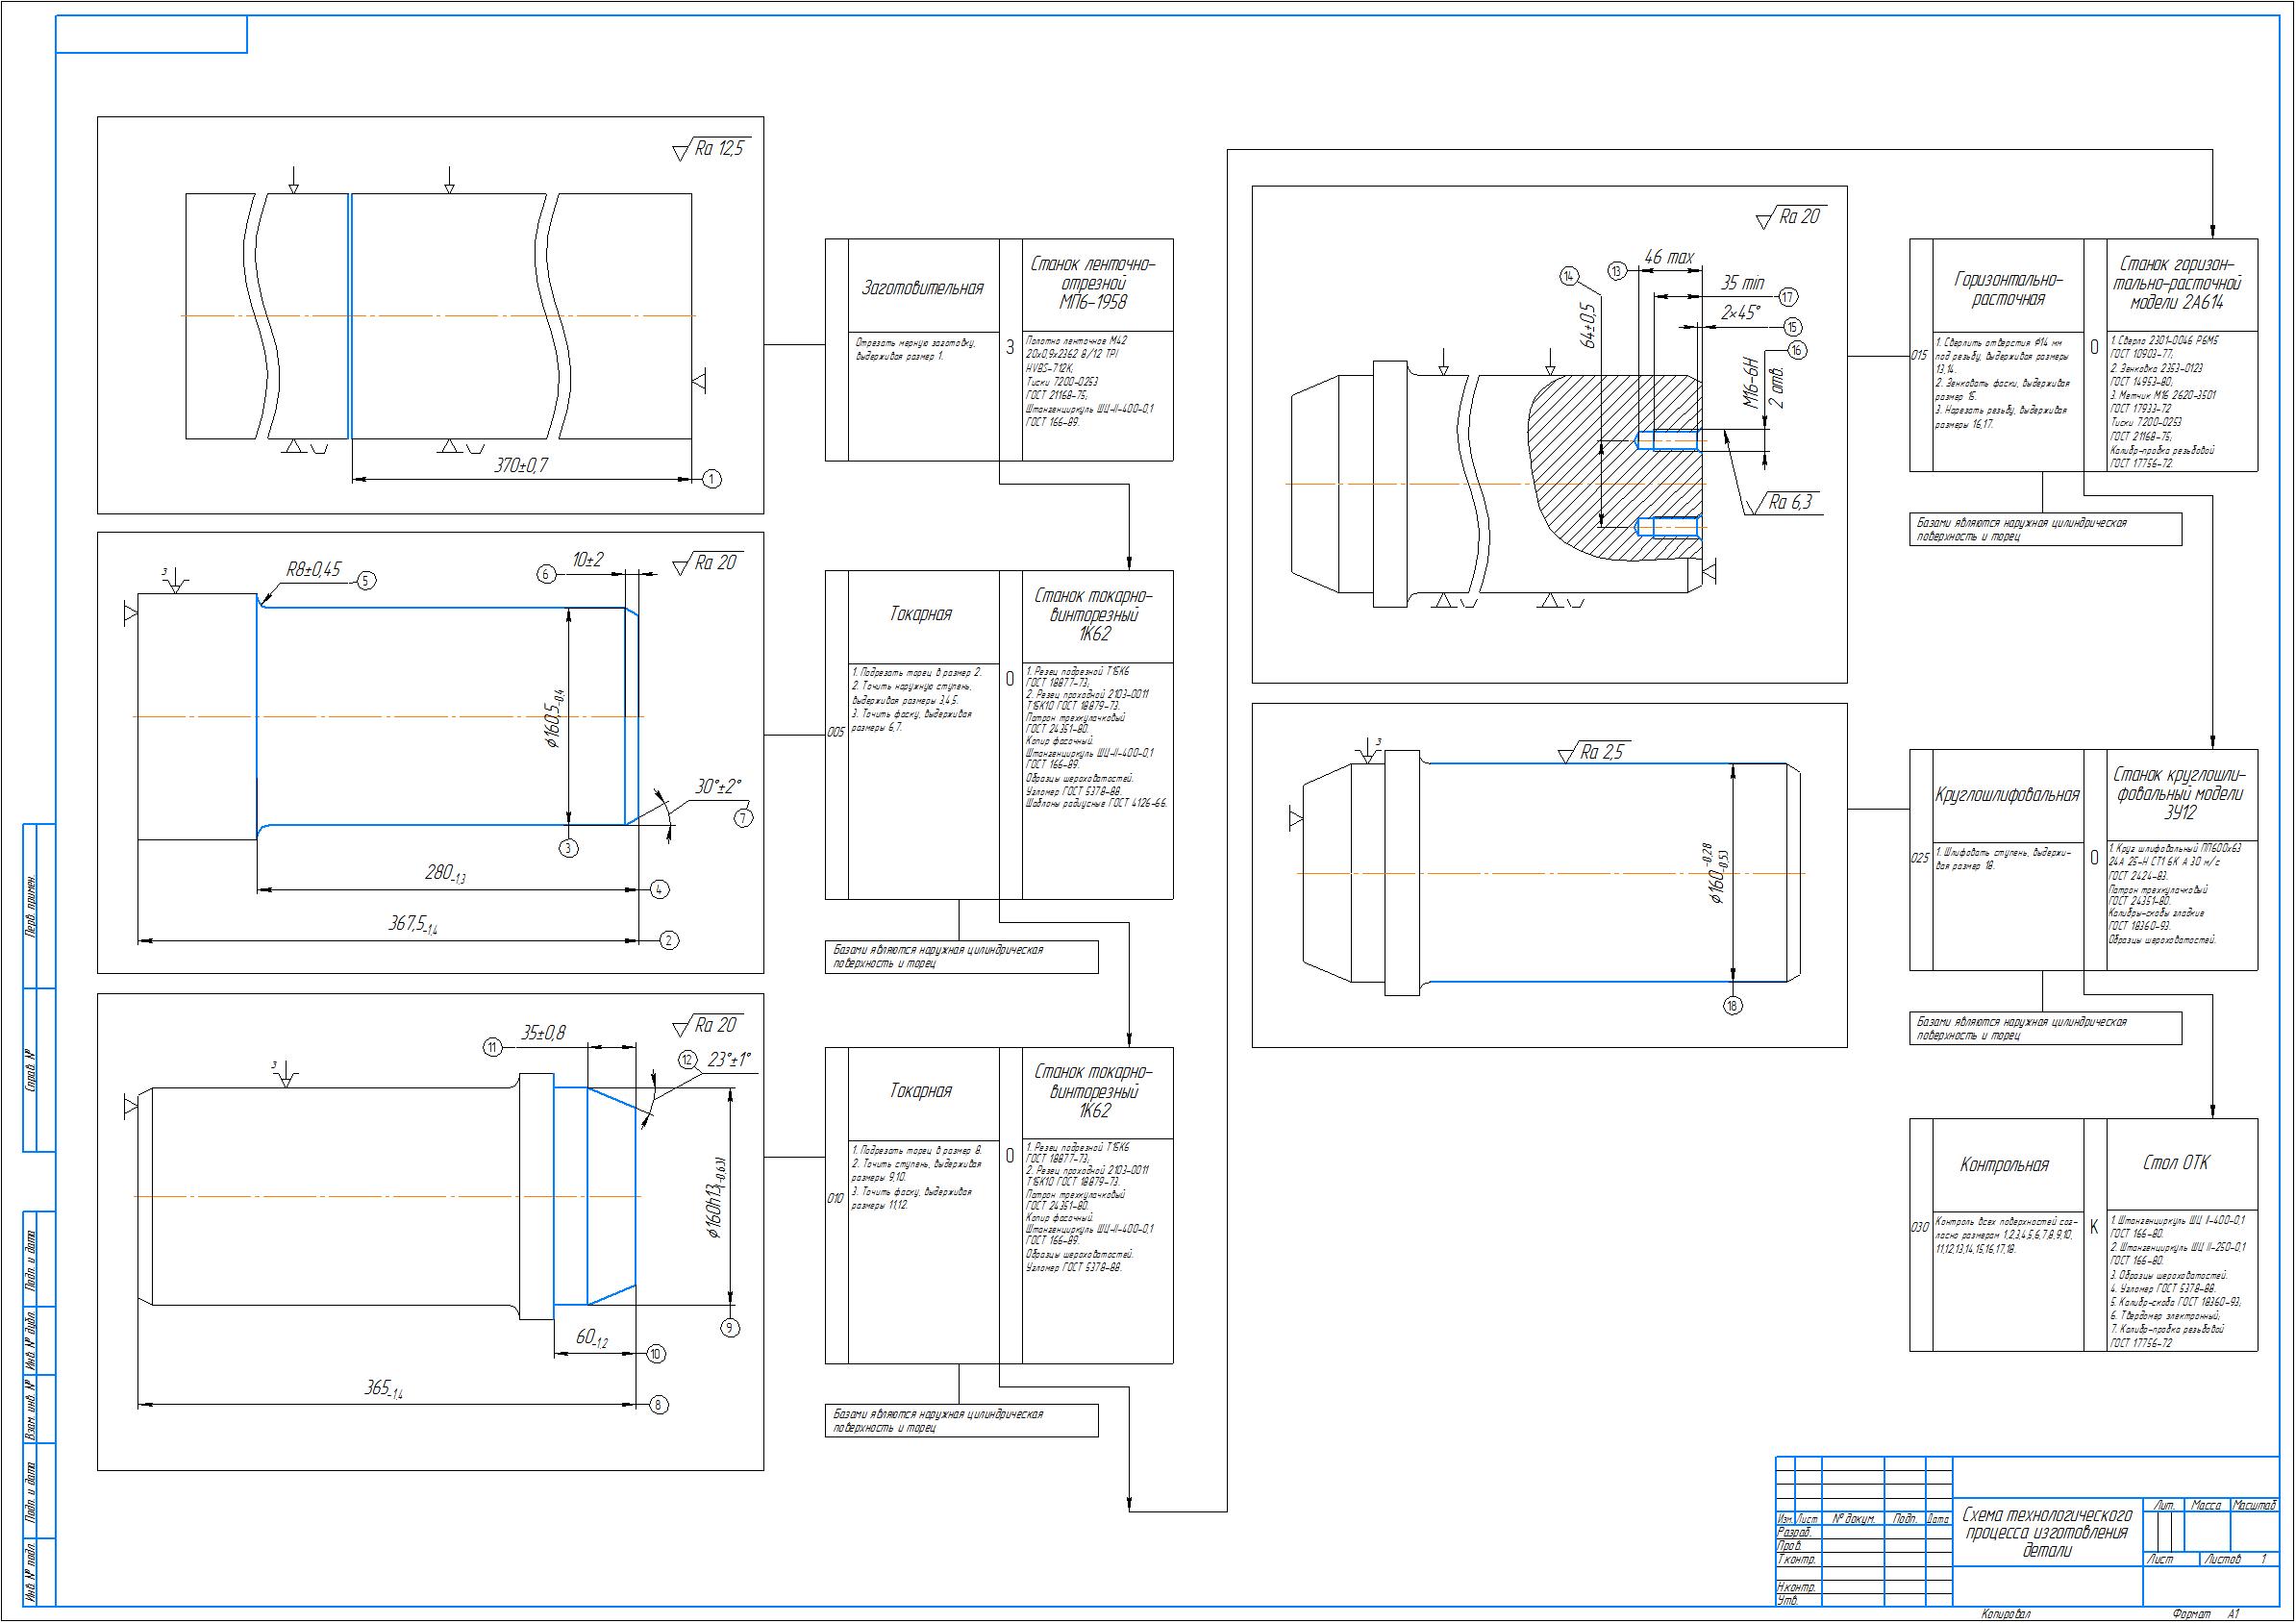Click position balloon number 5
2296x1623 pixels.
click(x=366, y=580)
